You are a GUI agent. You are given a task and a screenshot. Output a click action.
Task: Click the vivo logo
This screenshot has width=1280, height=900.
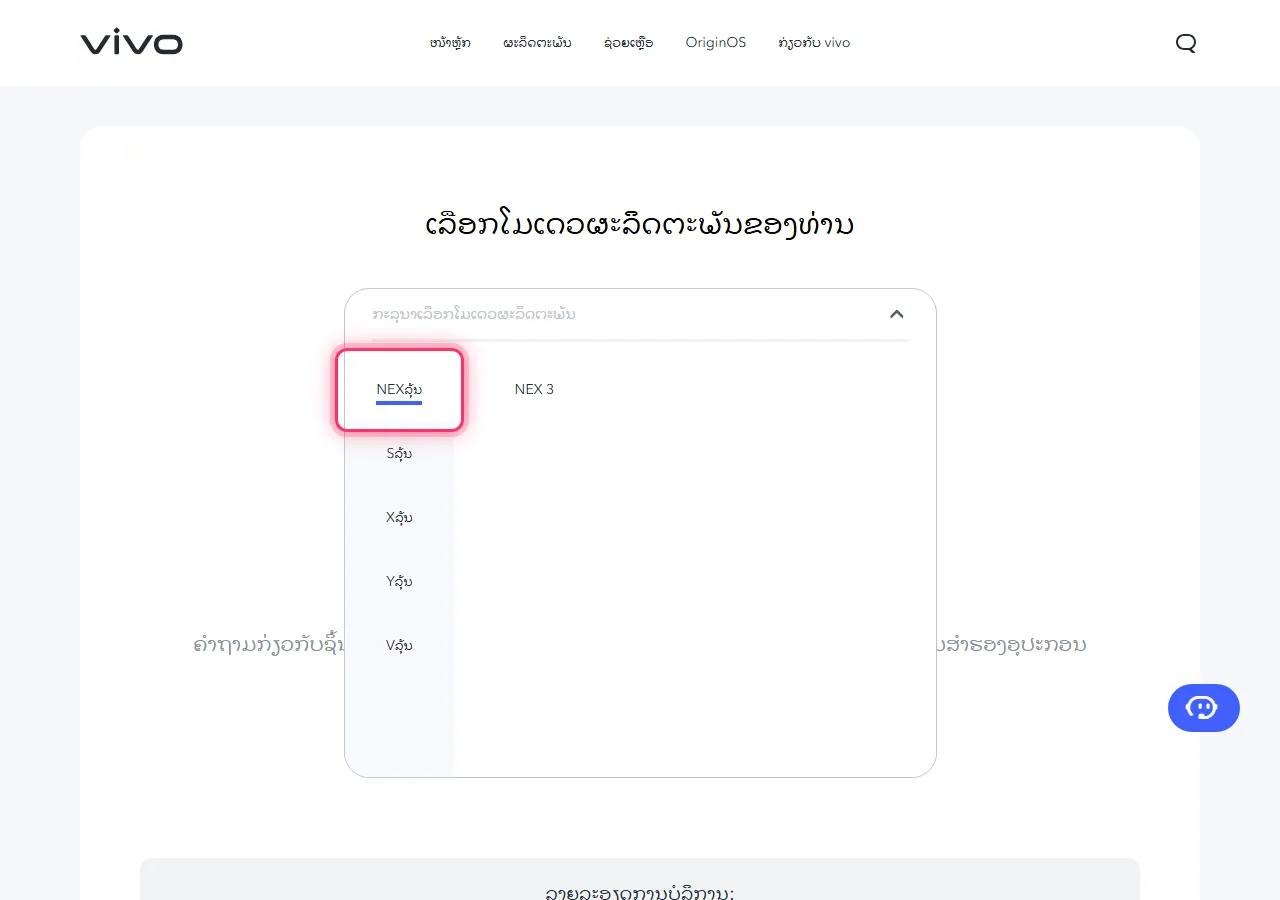coord(132,43)
